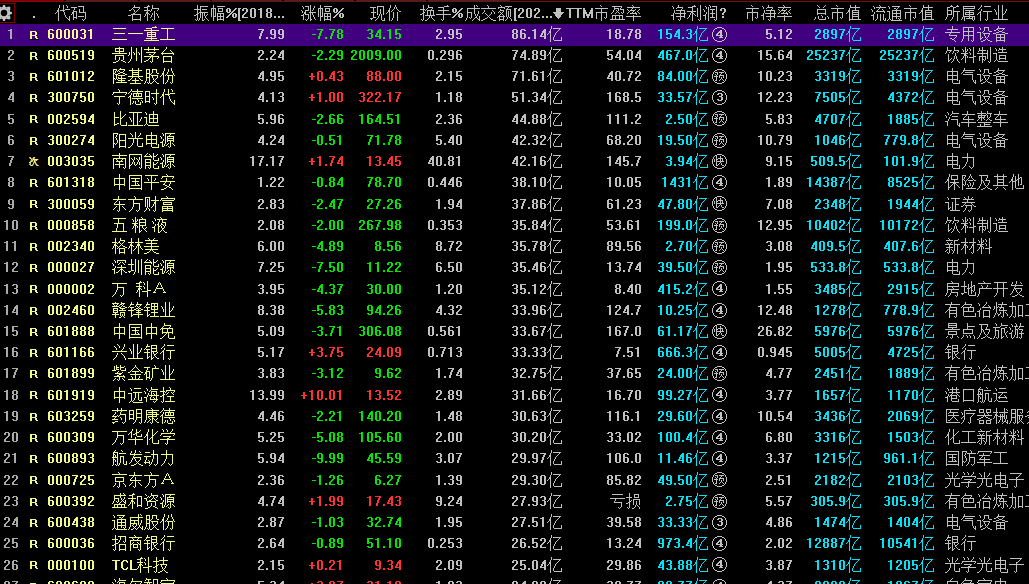Select stock name 比亚迪
This screenshot has height=584, width=1029.
(136, 119)
